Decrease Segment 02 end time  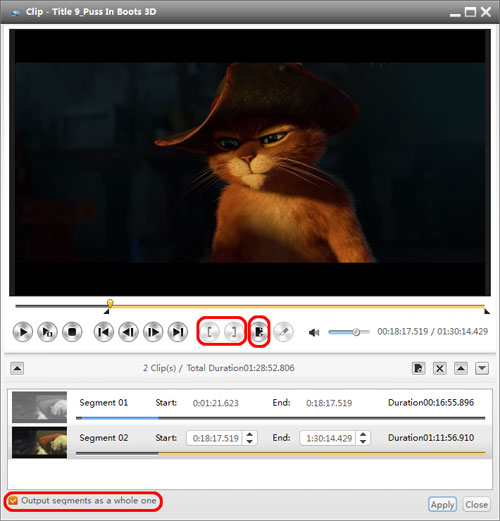pos(363,442)
